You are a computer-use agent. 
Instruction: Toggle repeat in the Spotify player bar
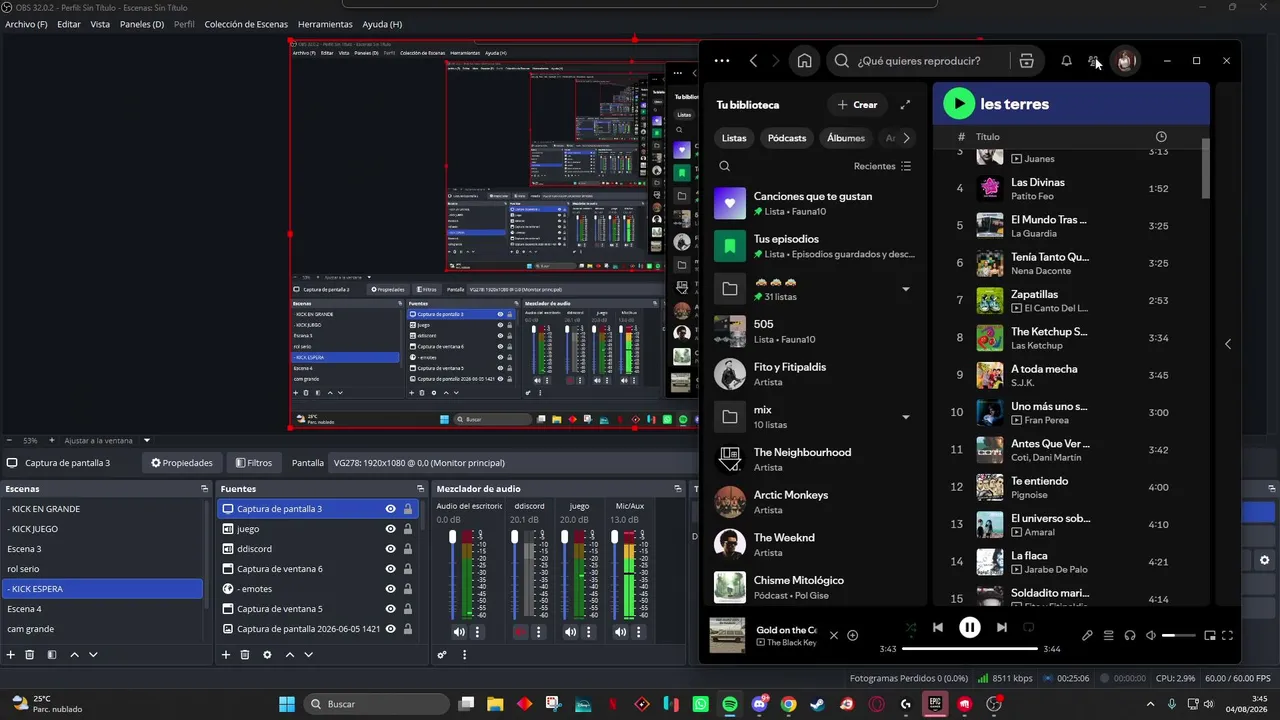click(x=1028, y=627)
